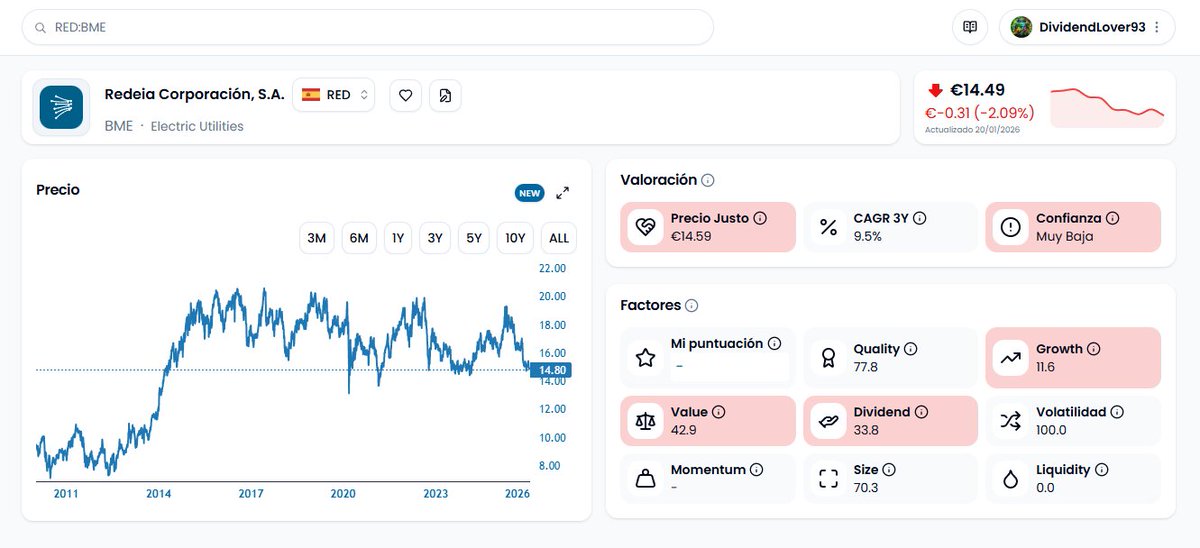
Task: Open the Volatilidad info tooltip
Action: (1117, 412)
